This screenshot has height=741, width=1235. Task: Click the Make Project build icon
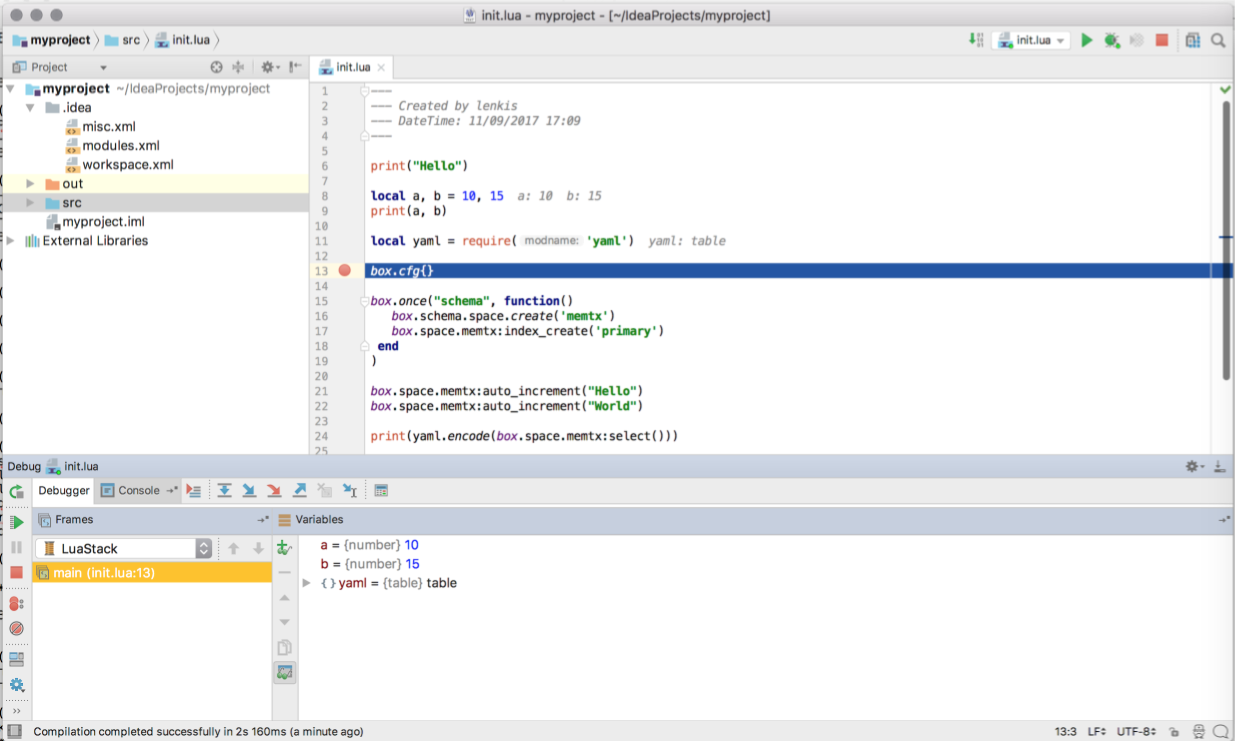tap(976, 40)
